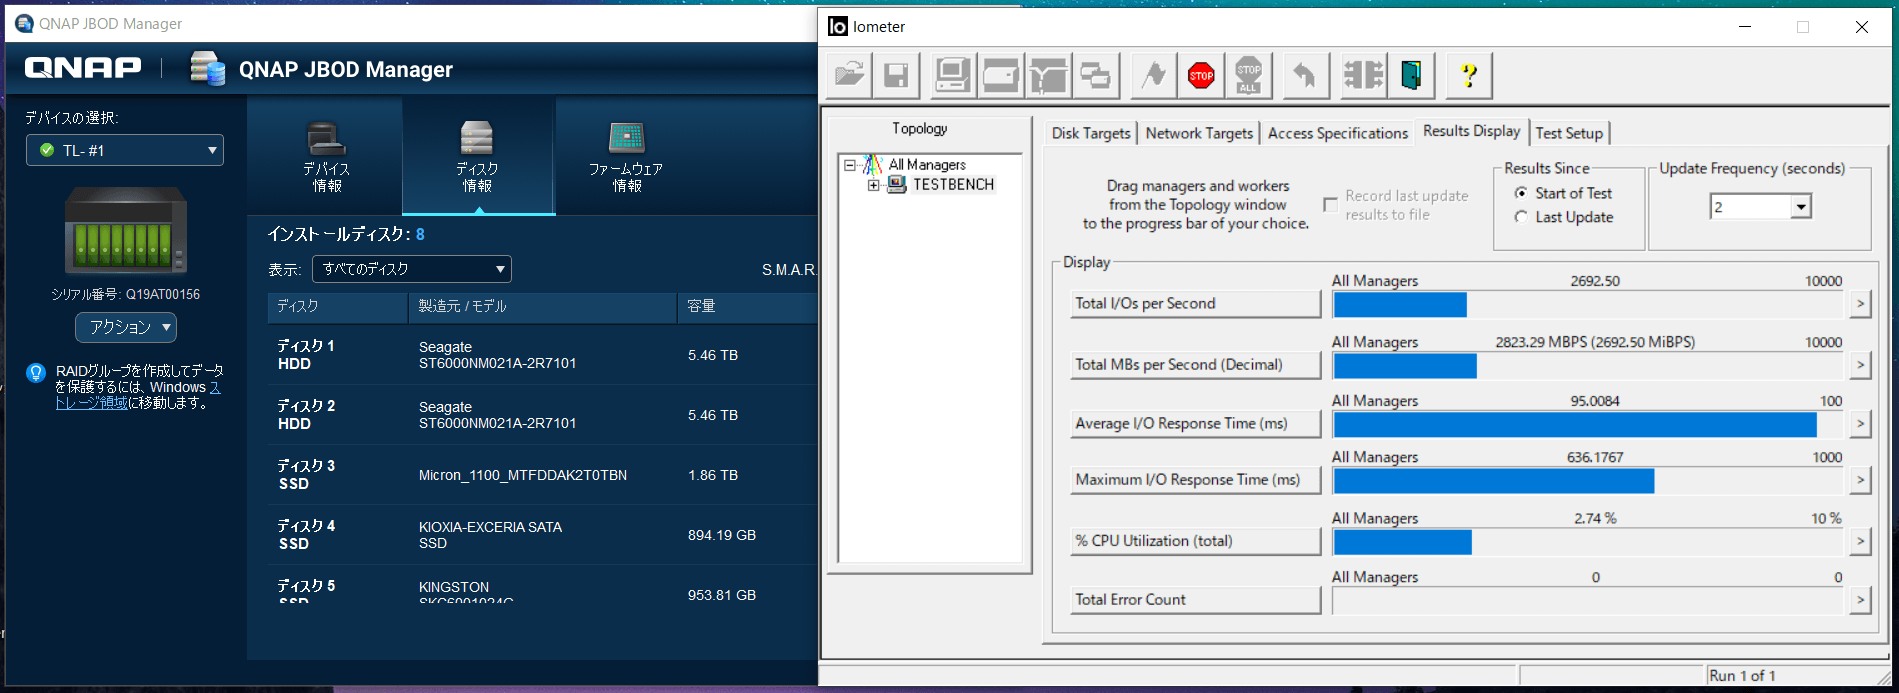1899x693 pixels.
Task: Click Total MBs per Second (Decimal) button
Action: coord(1196,365)
